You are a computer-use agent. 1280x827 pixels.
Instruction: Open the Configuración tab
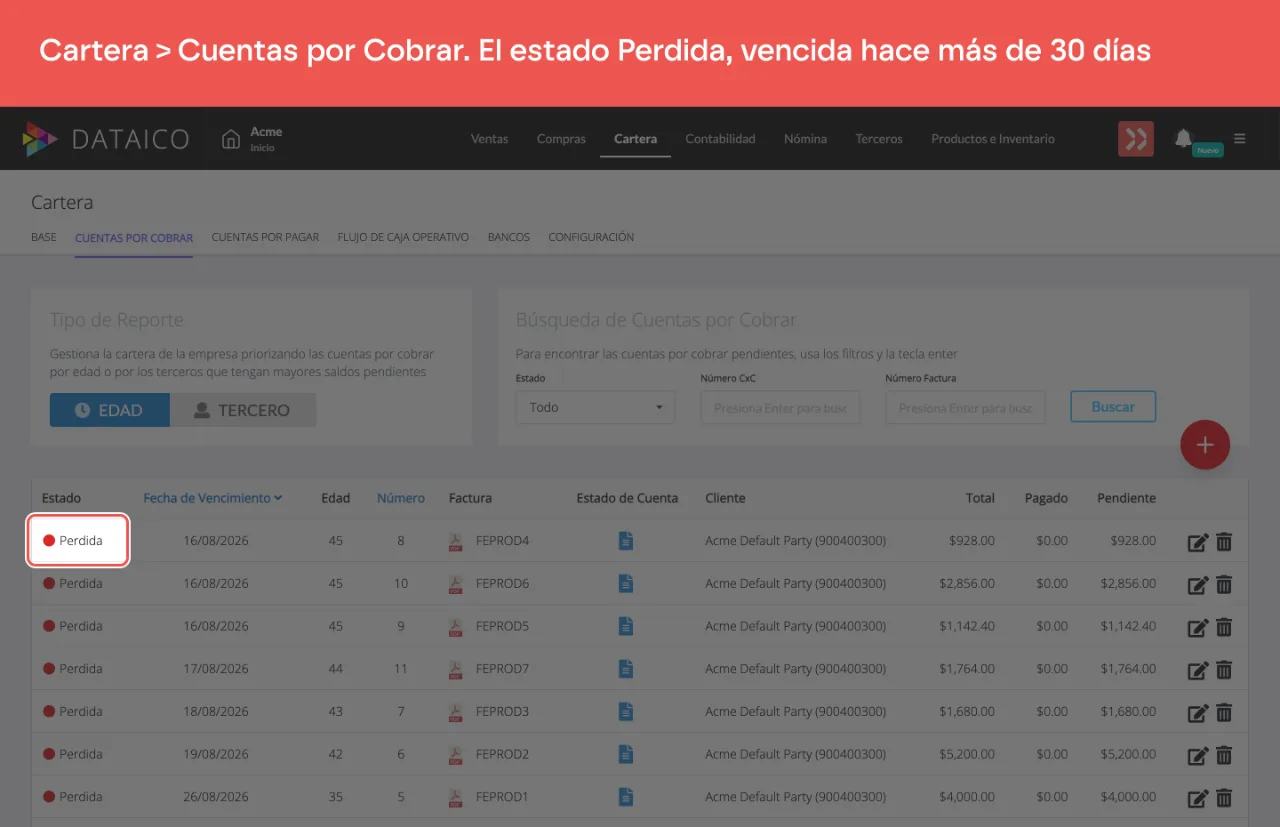coord(591,237)
